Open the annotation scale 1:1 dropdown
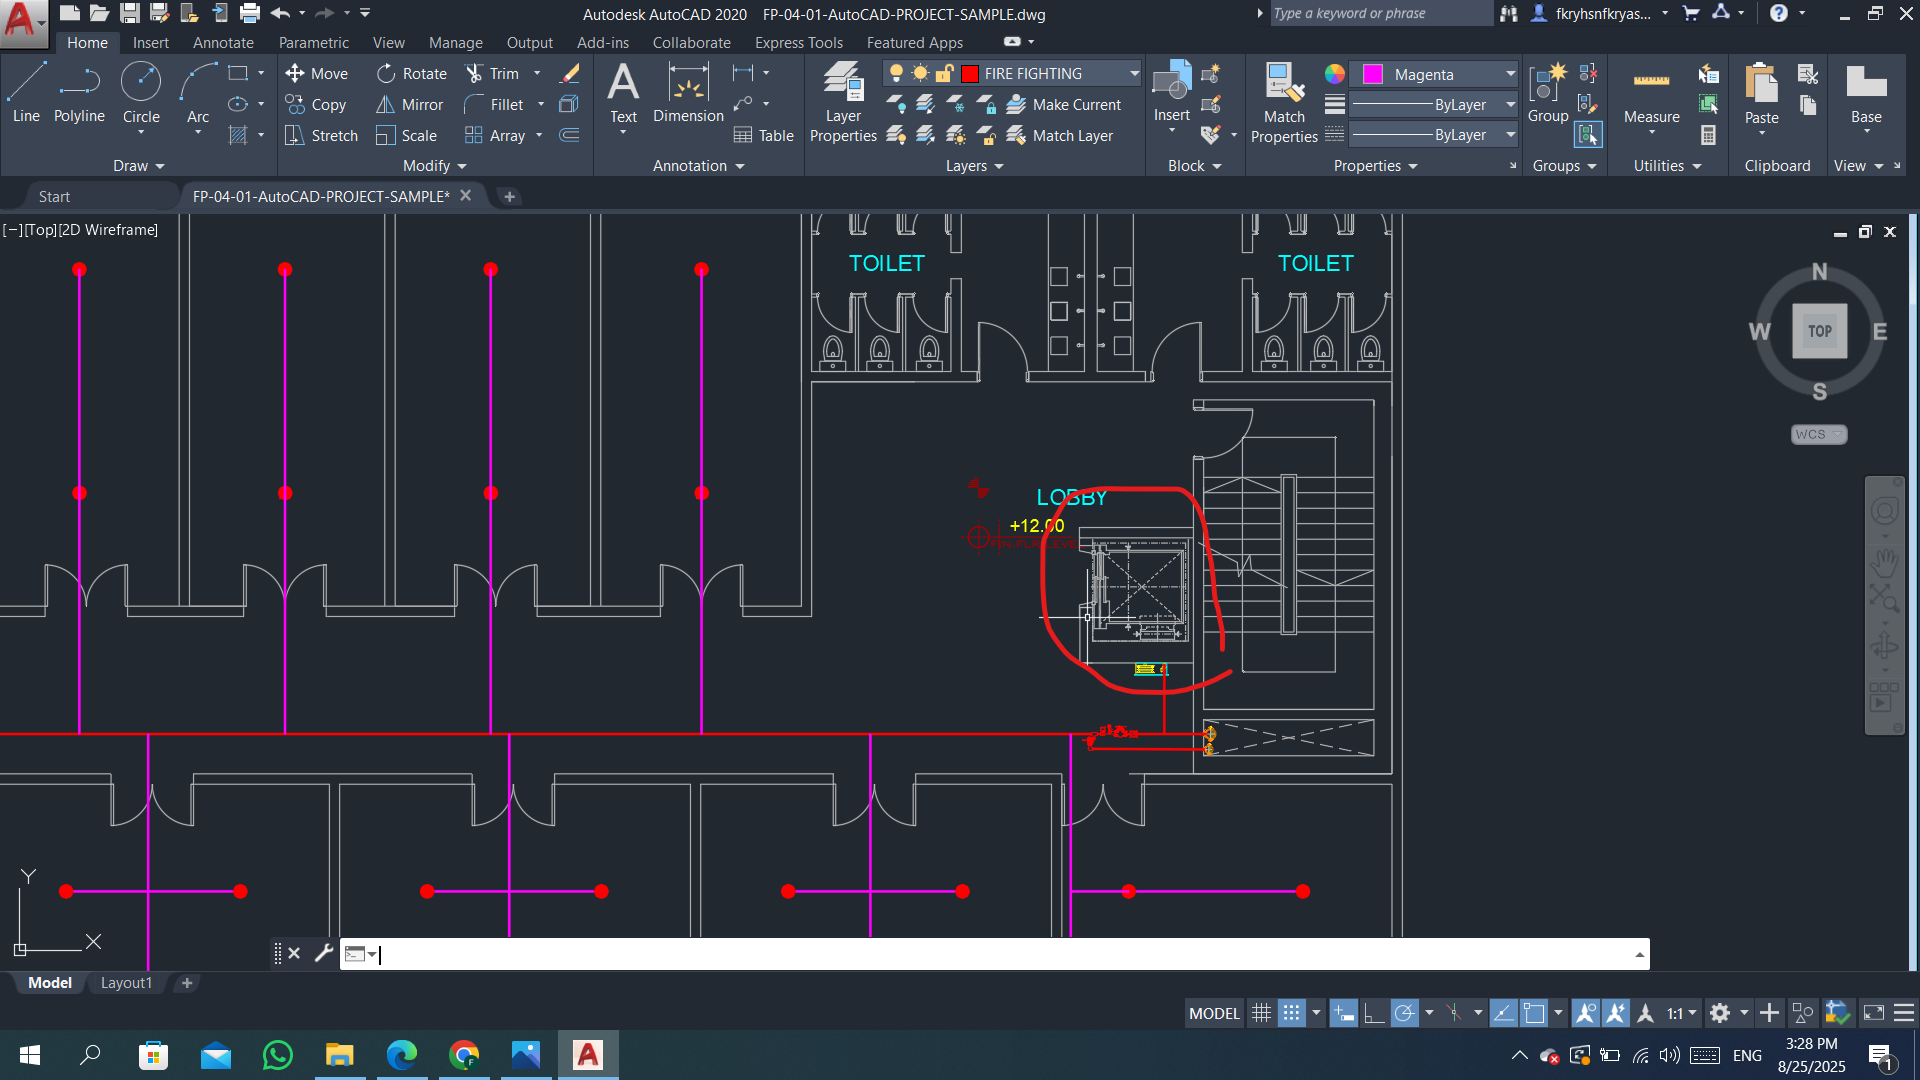 (x=1680, y=1013)
